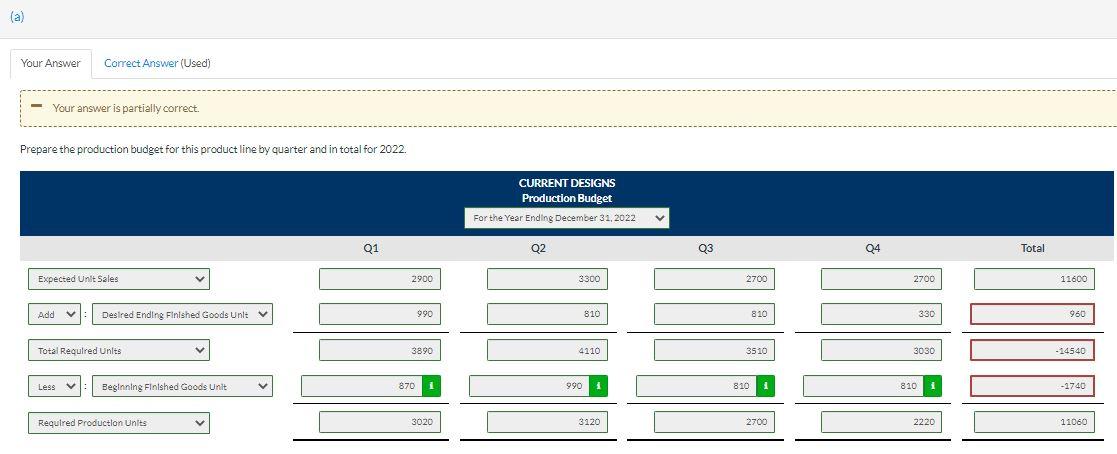
Task: Click the Total column header
Action: (x=1032, y=248)
